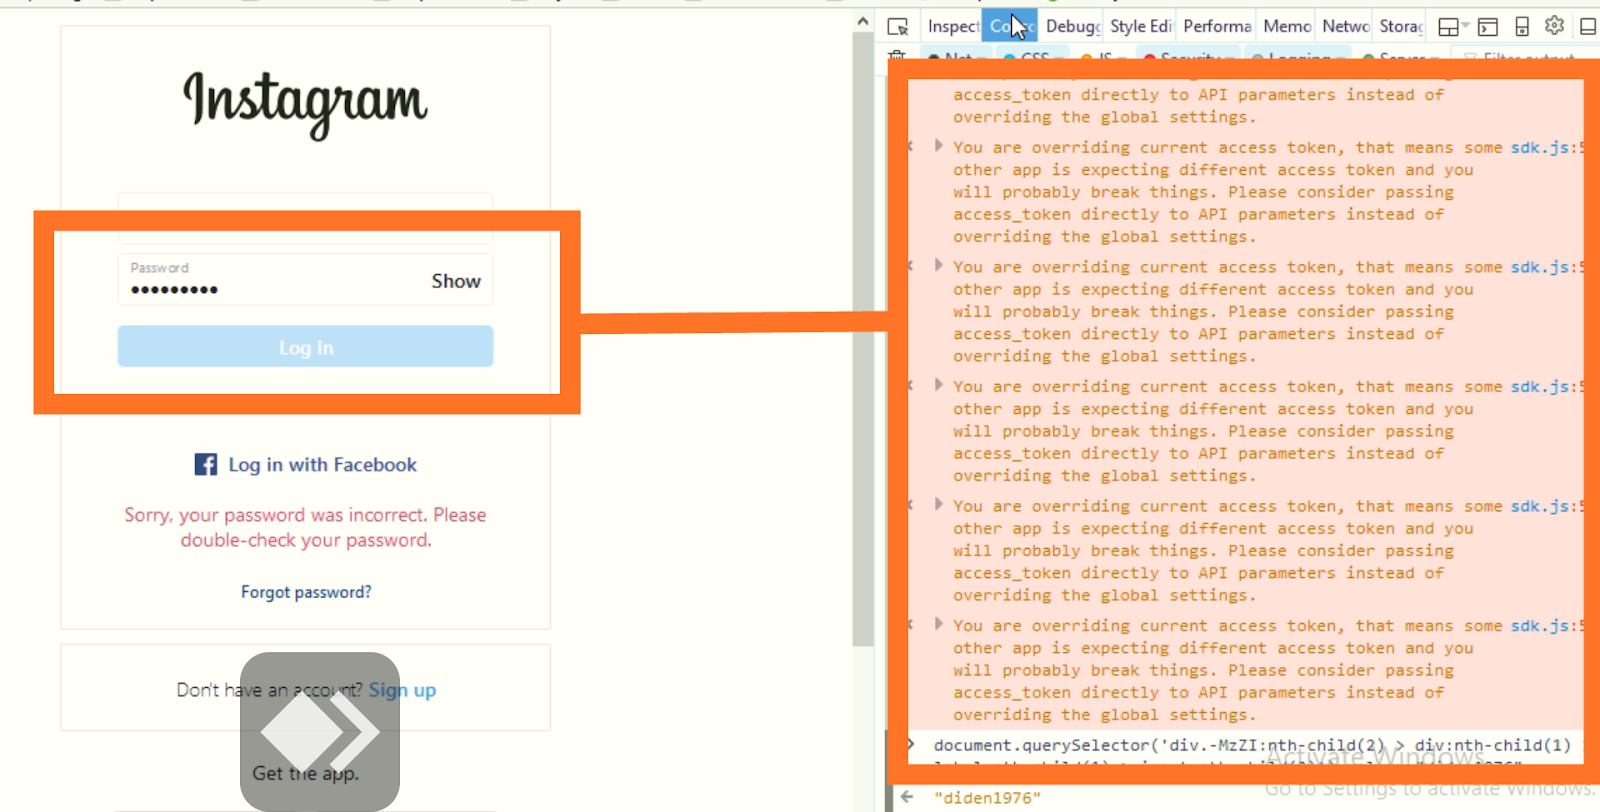
Task: Click the "Get the app." text
Action: [305, 773]
